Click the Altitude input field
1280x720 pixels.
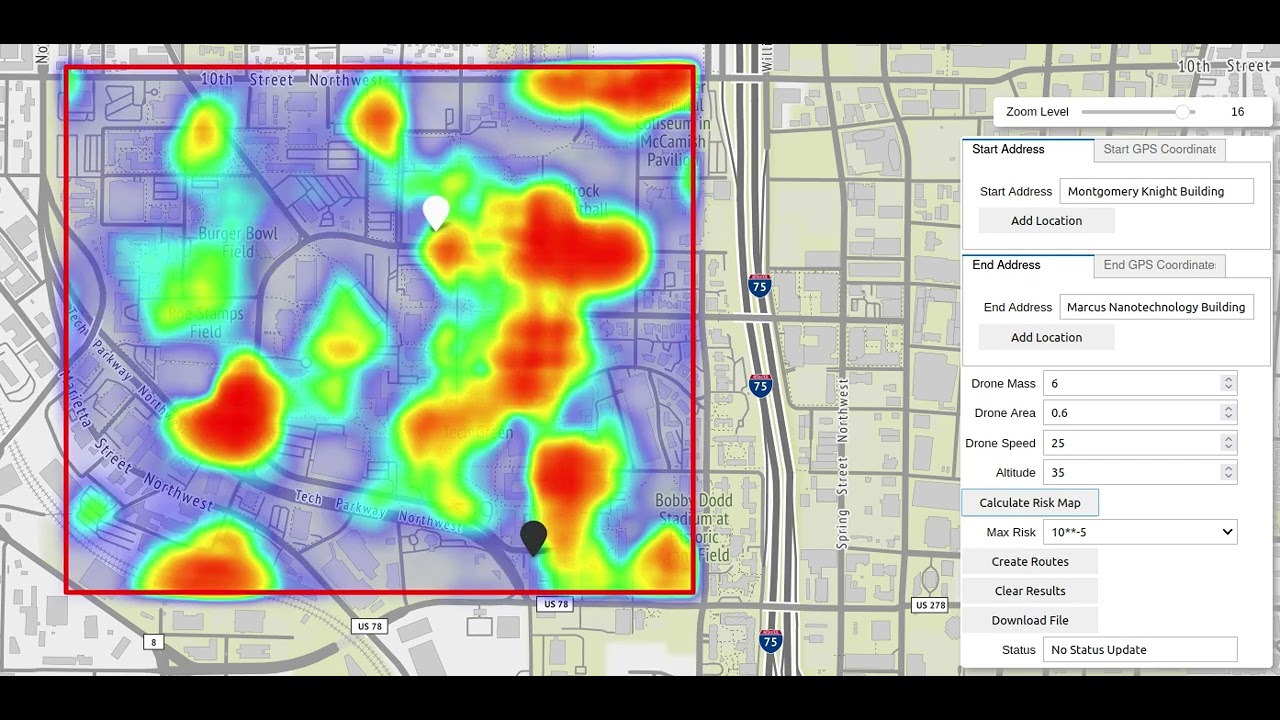pos(1140,472)
